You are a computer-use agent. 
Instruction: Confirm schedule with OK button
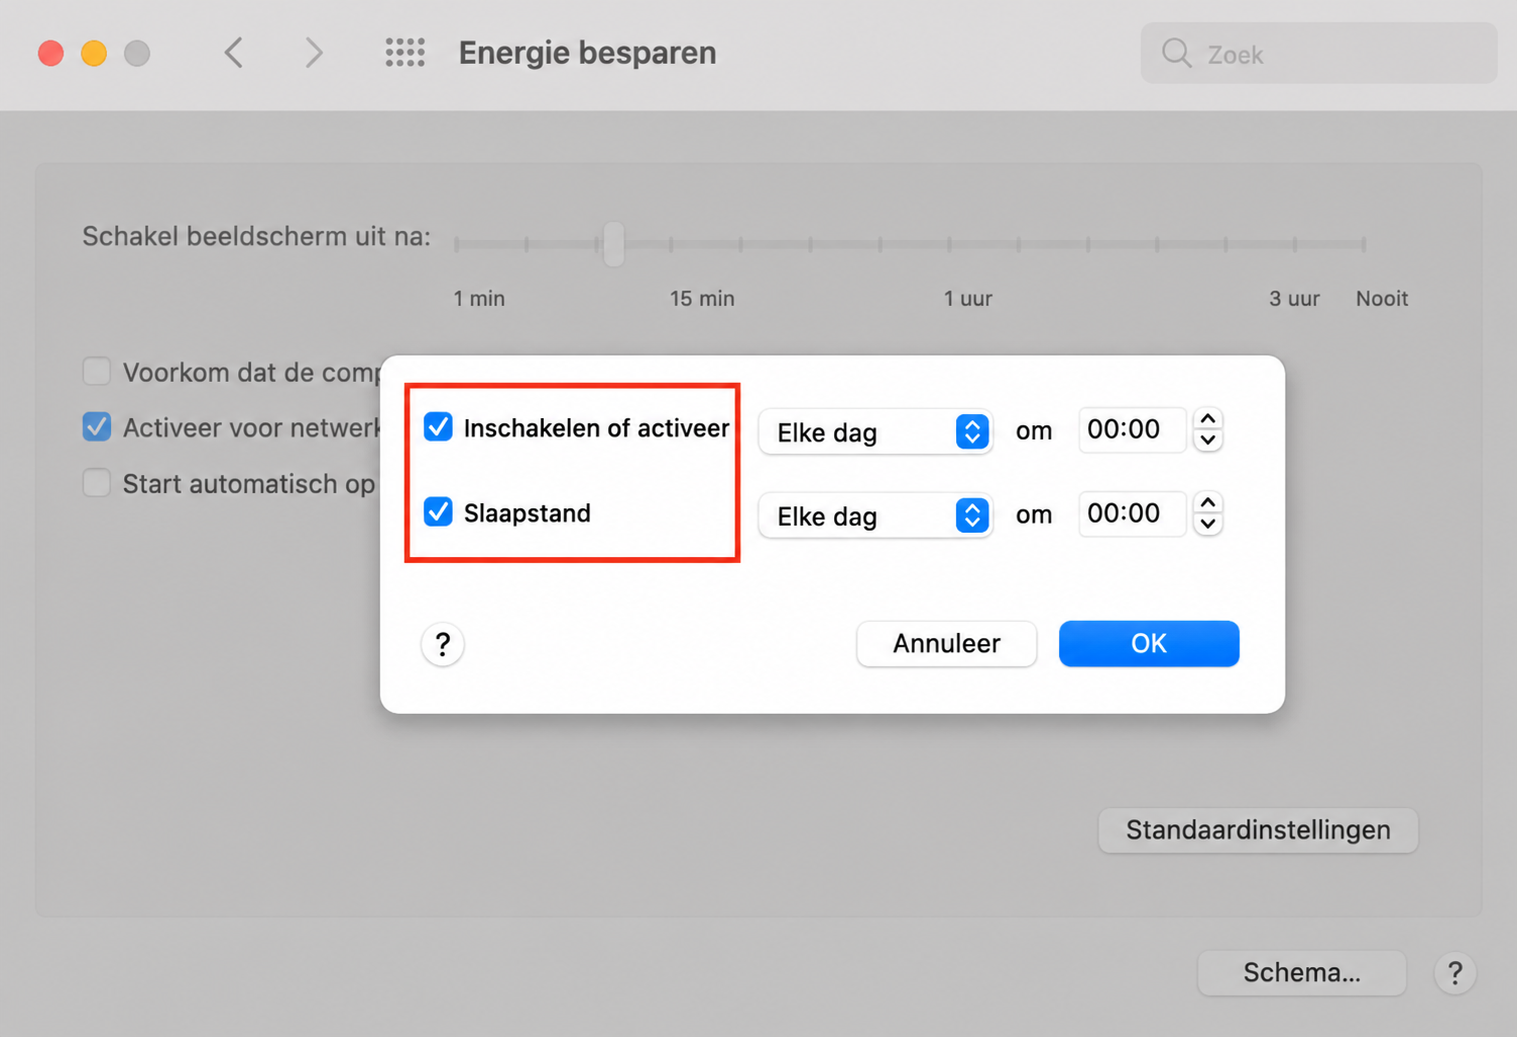[1149, 643]
